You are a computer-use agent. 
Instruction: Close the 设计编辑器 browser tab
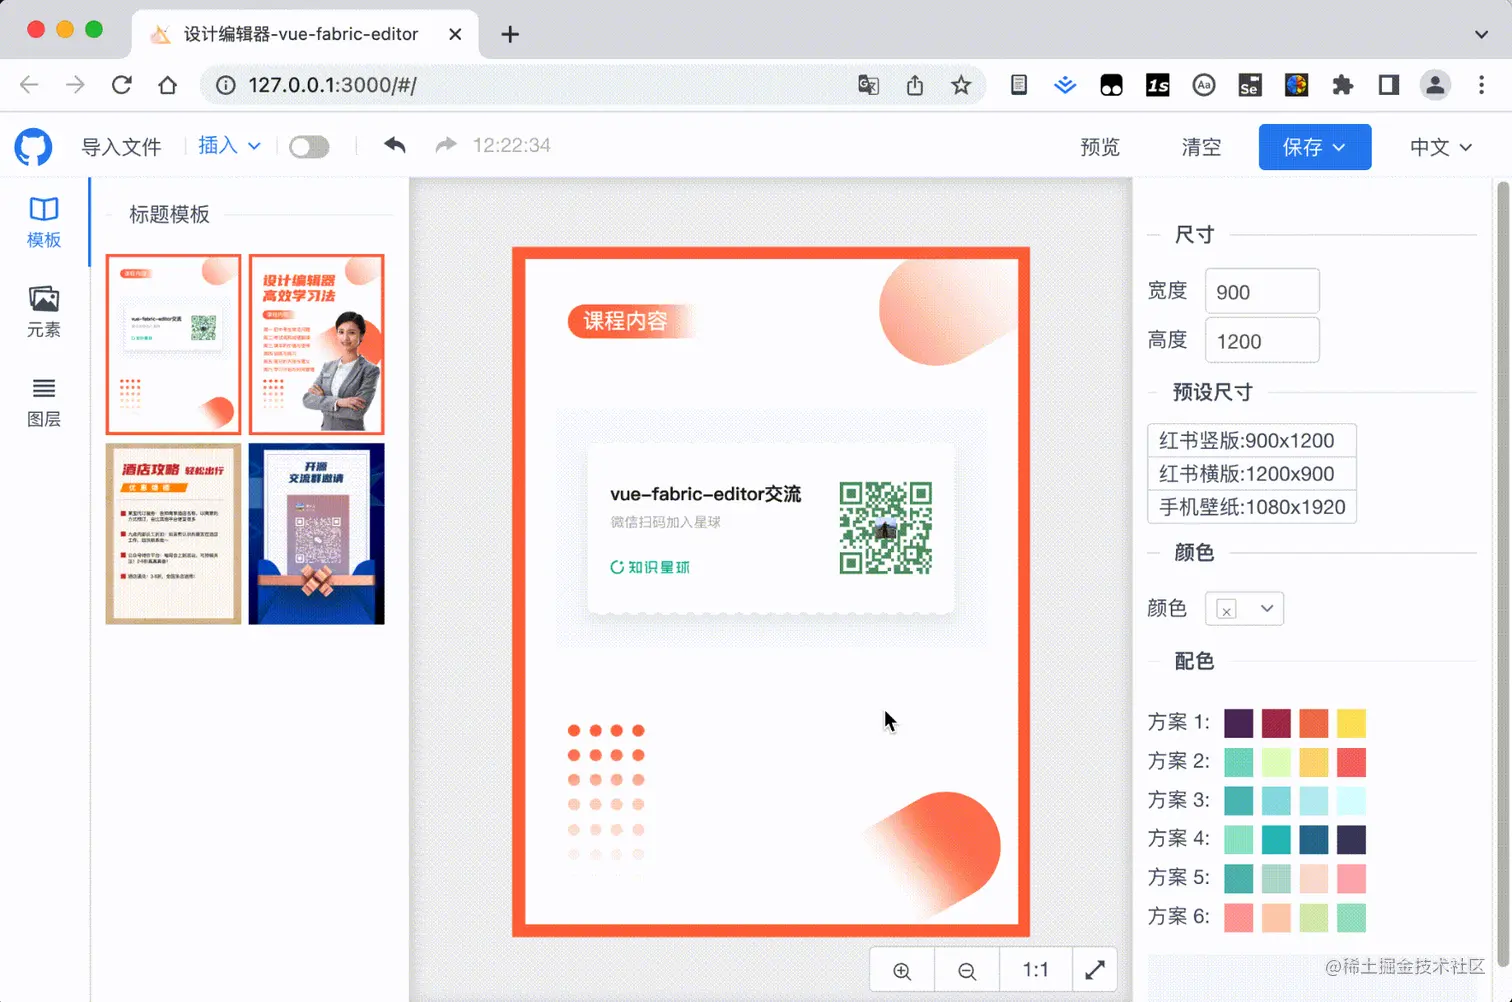tap(455, 34)
